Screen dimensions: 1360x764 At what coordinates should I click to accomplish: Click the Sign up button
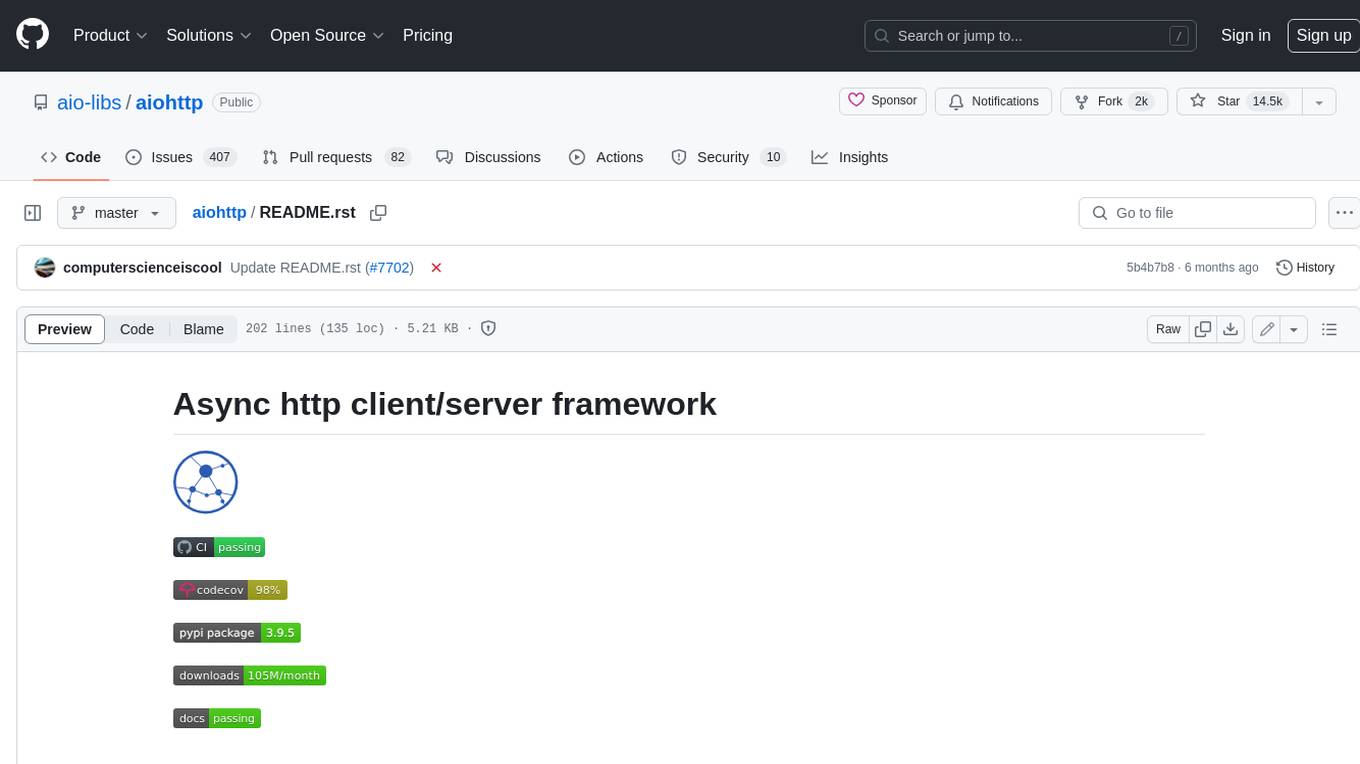1323,35
